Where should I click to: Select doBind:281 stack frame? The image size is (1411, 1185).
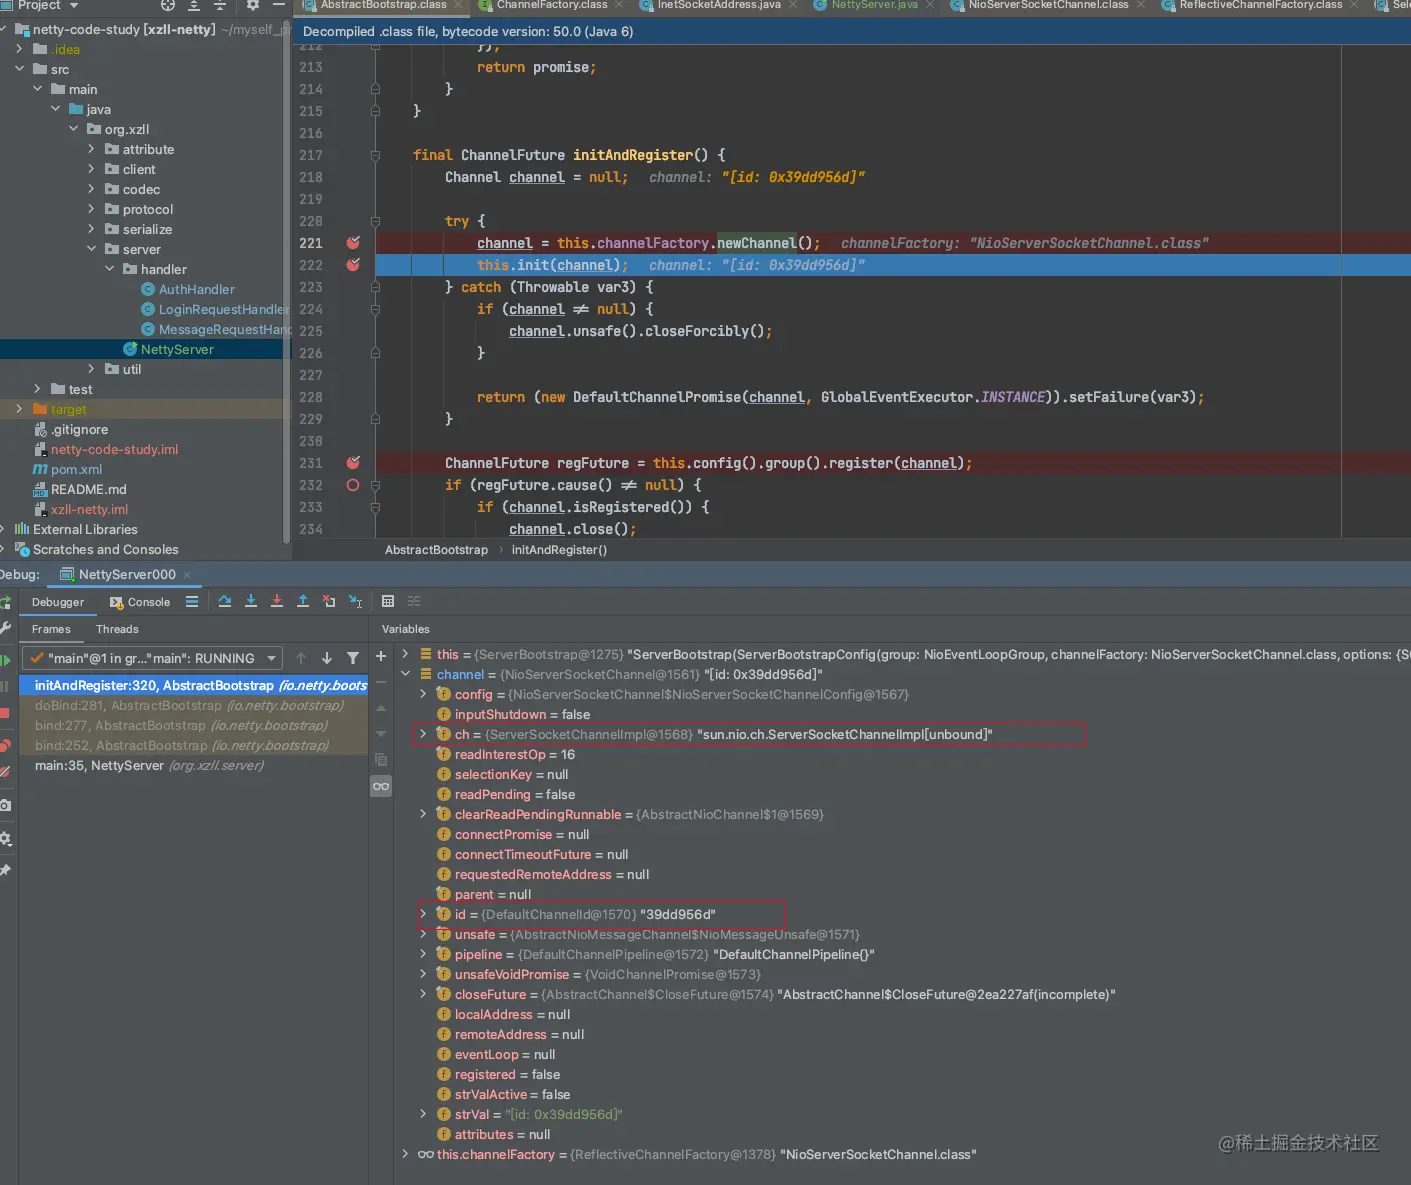click(x=193, y=705)
